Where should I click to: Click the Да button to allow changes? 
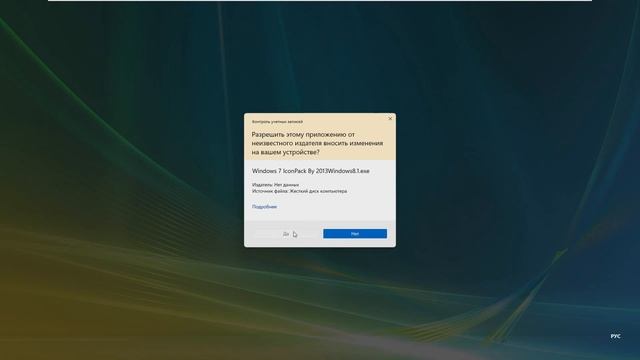pyautogui.click(x=286, y=233)
